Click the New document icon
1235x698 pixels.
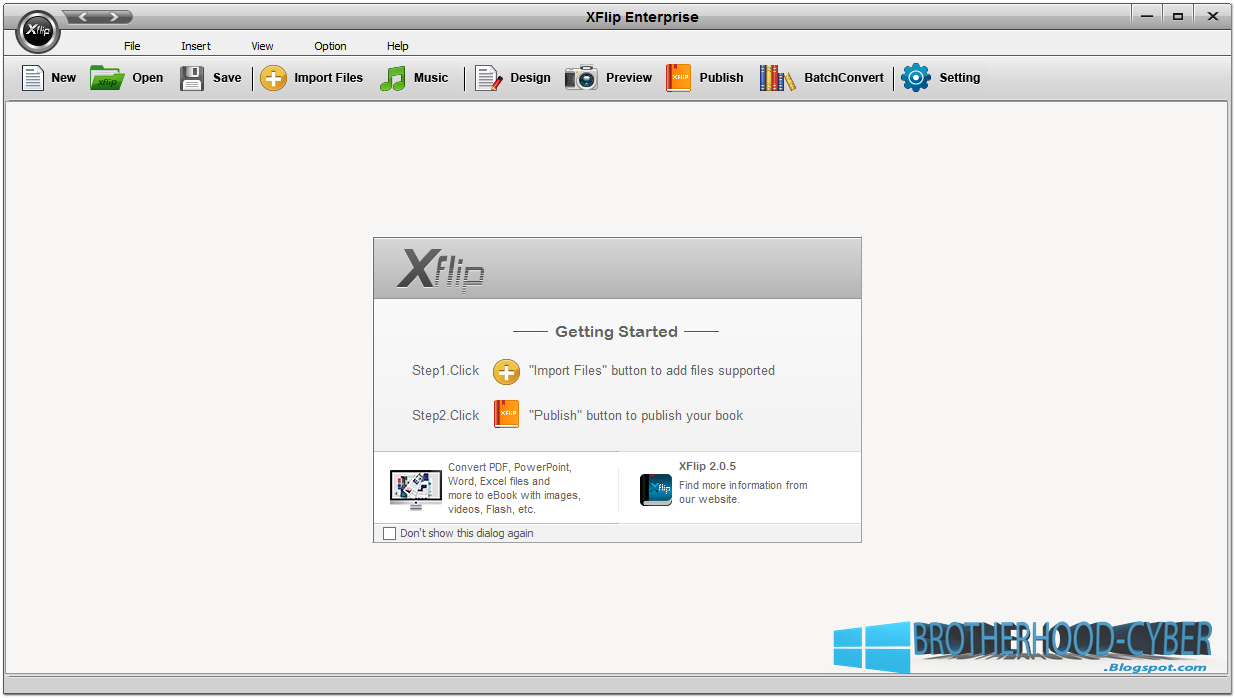[x=33, y=78]
